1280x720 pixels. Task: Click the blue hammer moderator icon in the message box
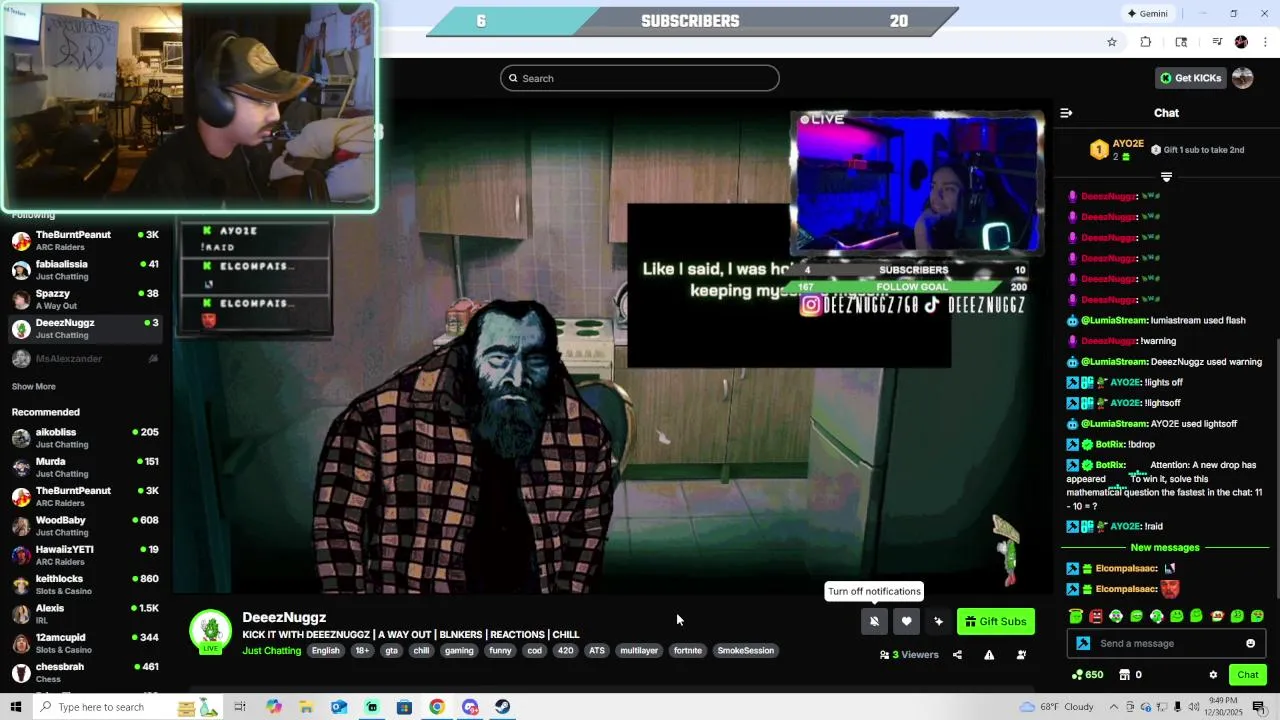coord(1083,643)
